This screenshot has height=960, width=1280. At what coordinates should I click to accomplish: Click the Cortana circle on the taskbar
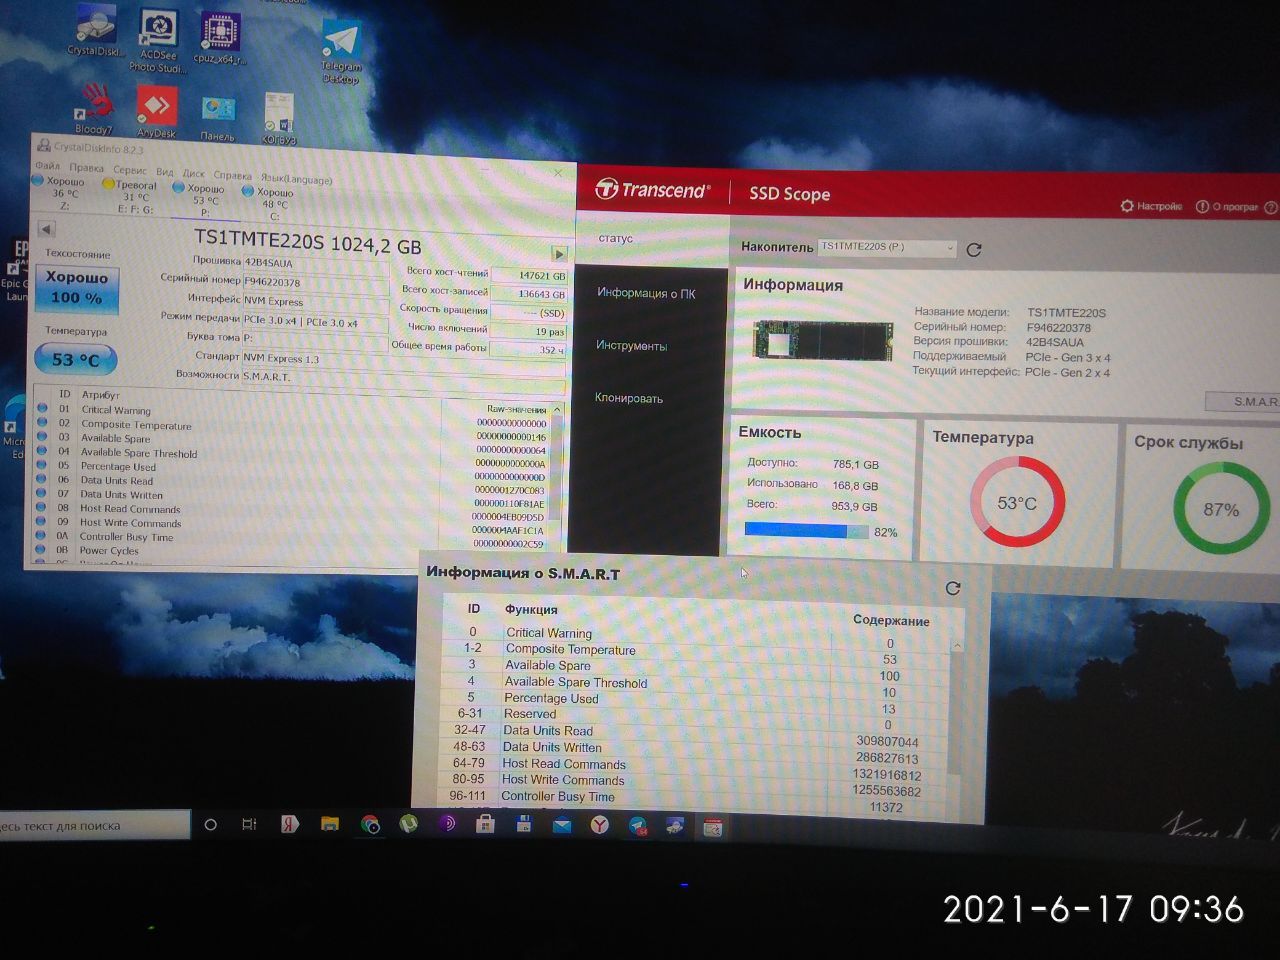tap(210, 825)
